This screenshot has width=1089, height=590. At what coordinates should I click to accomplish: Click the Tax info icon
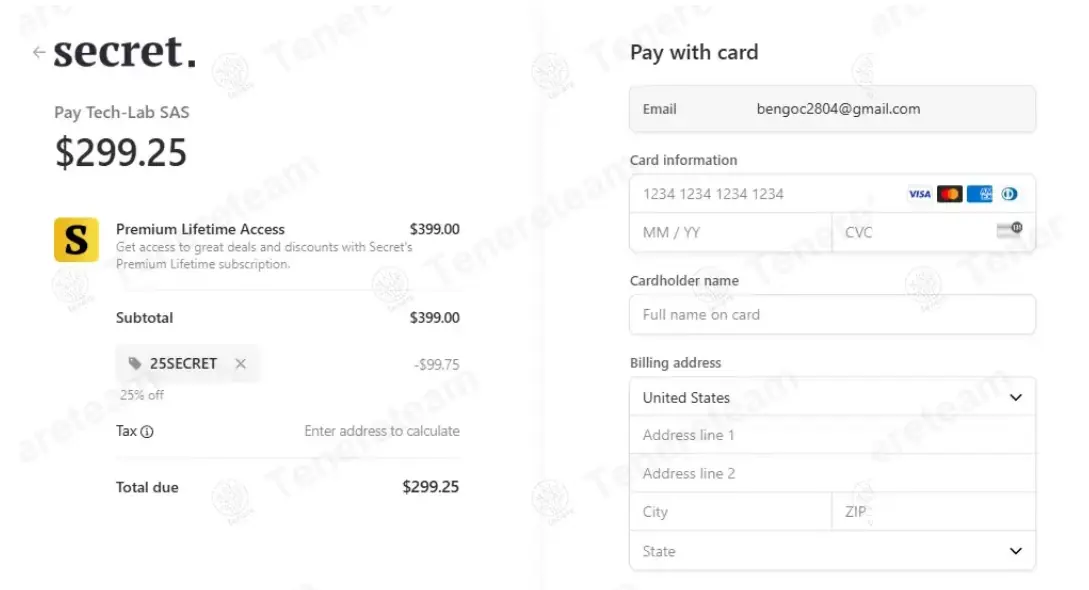coord(147,432)
